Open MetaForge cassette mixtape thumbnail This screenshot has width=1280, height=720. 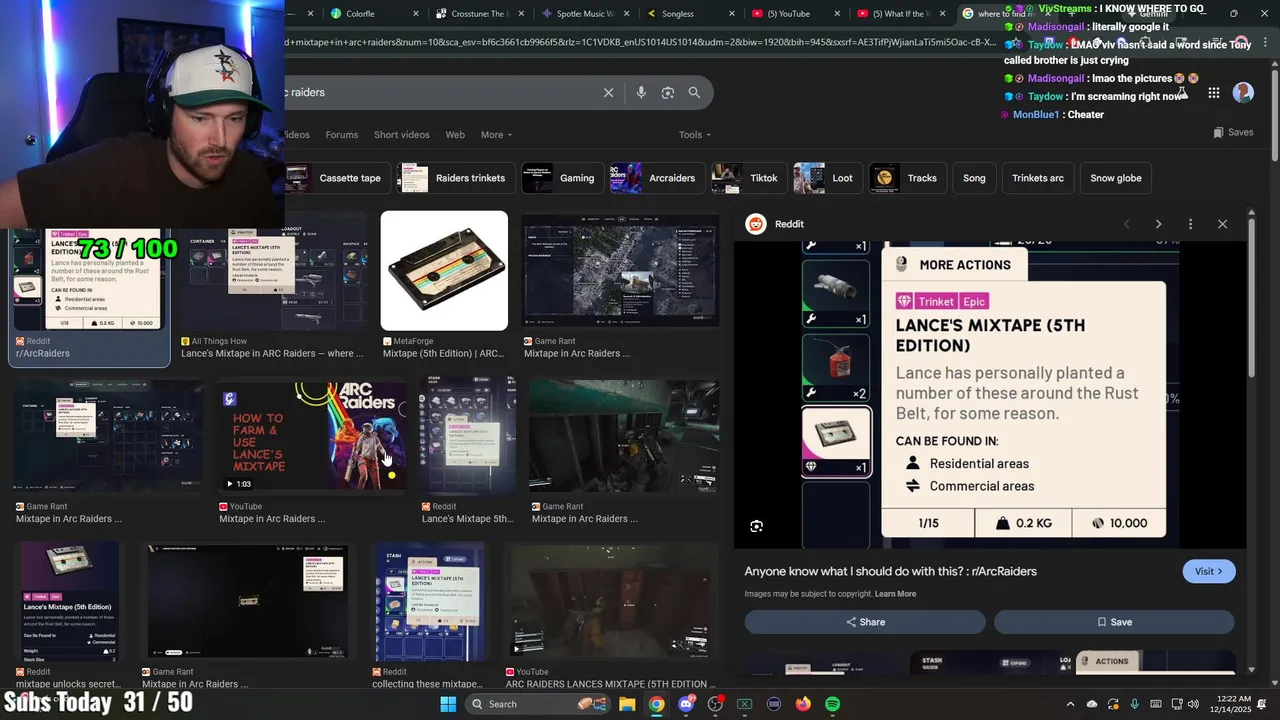pos(444,270)
